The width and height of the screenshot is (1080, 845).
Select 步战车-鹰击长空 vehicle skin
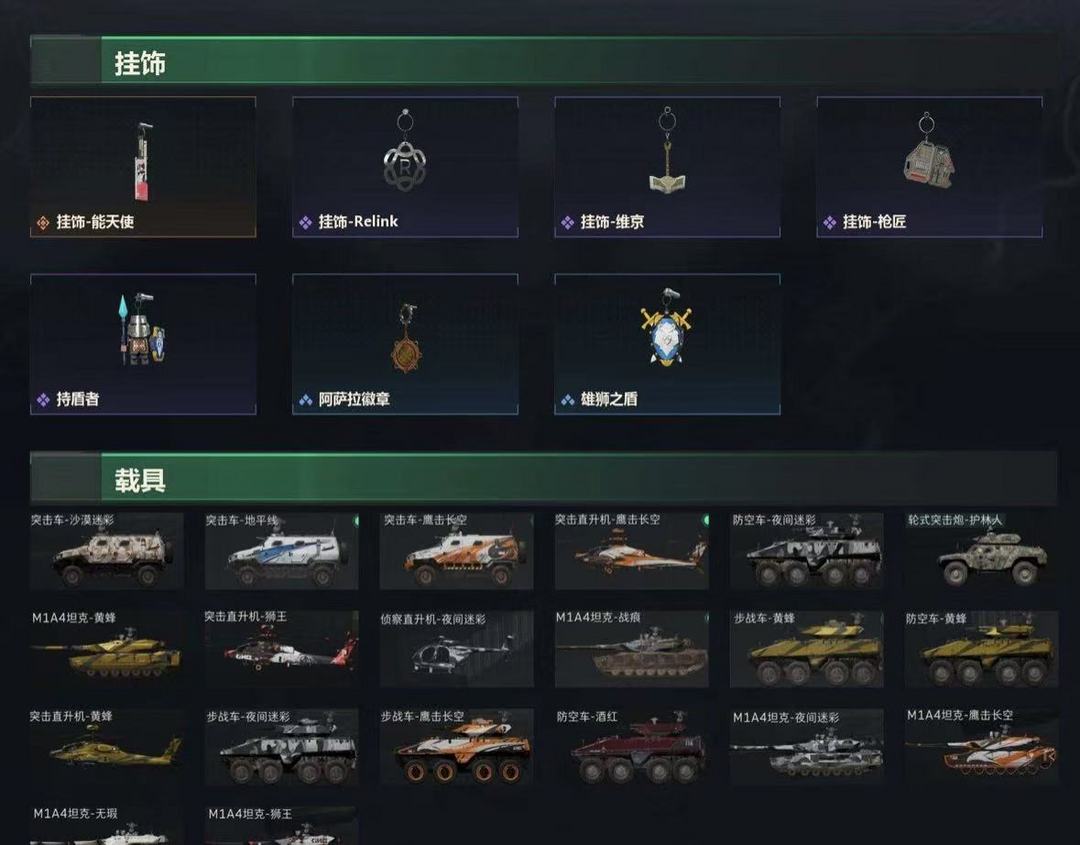coord(457,747)
